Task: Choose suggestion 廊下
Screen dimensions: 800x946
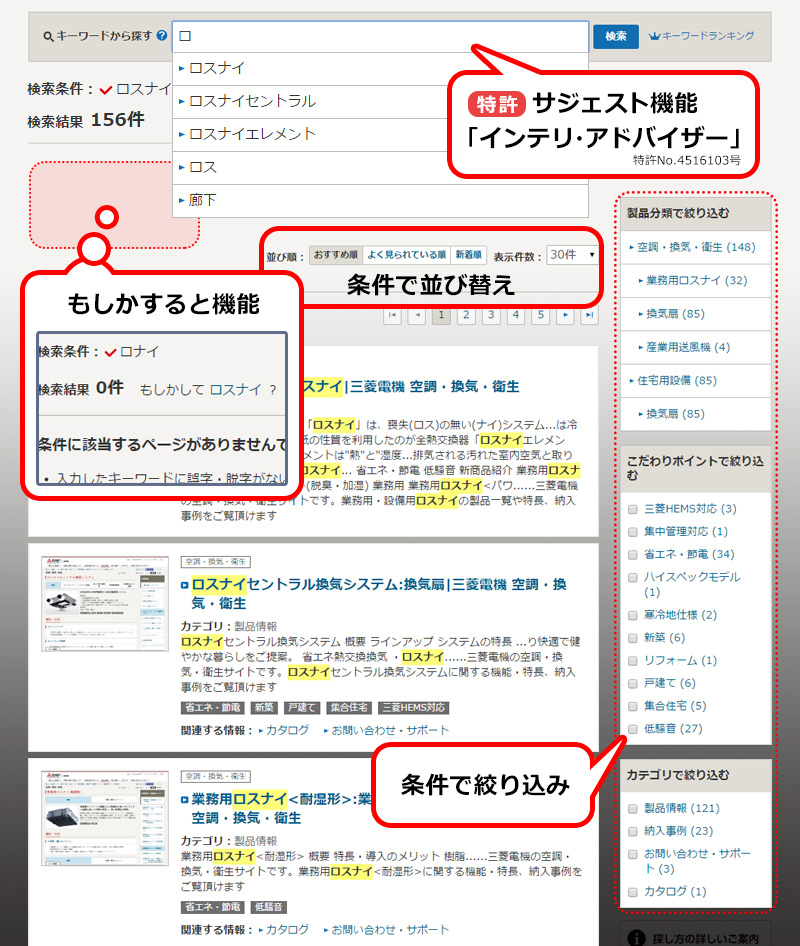Action: pyautogui.click(x=380, y=200)
